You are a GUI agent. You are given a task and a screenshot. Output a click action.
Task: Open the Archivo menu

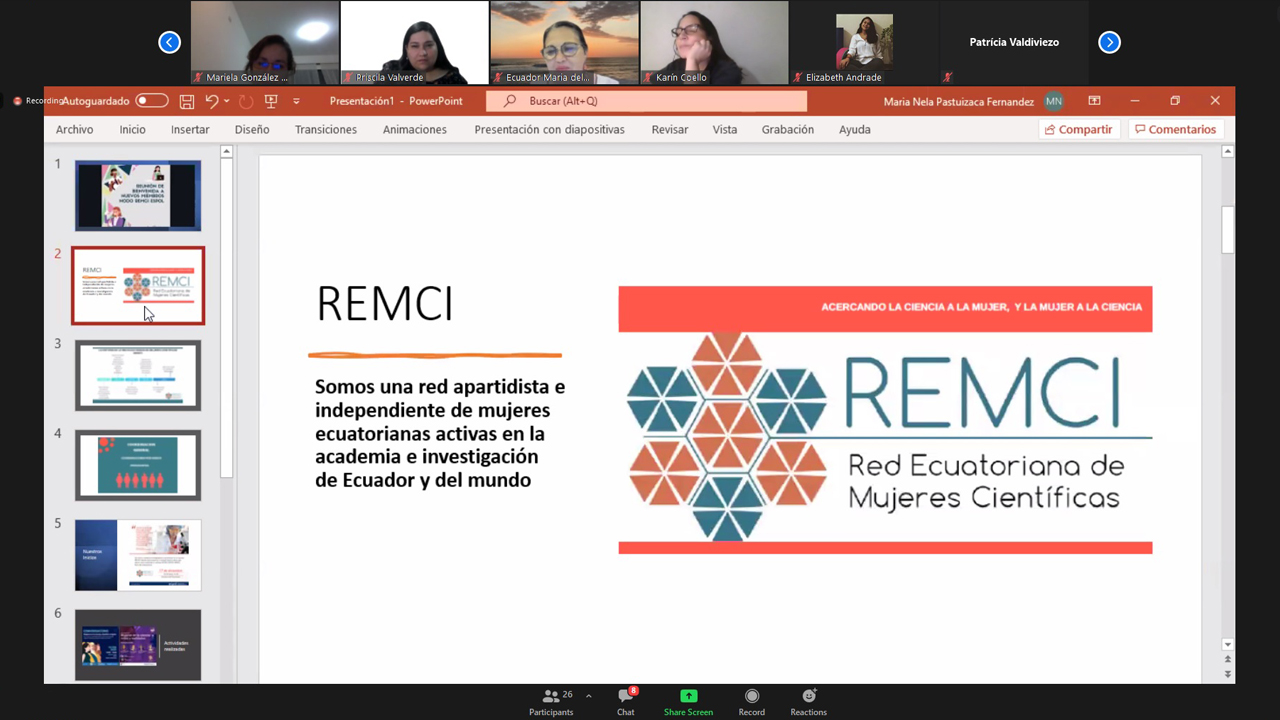(74, 129)
